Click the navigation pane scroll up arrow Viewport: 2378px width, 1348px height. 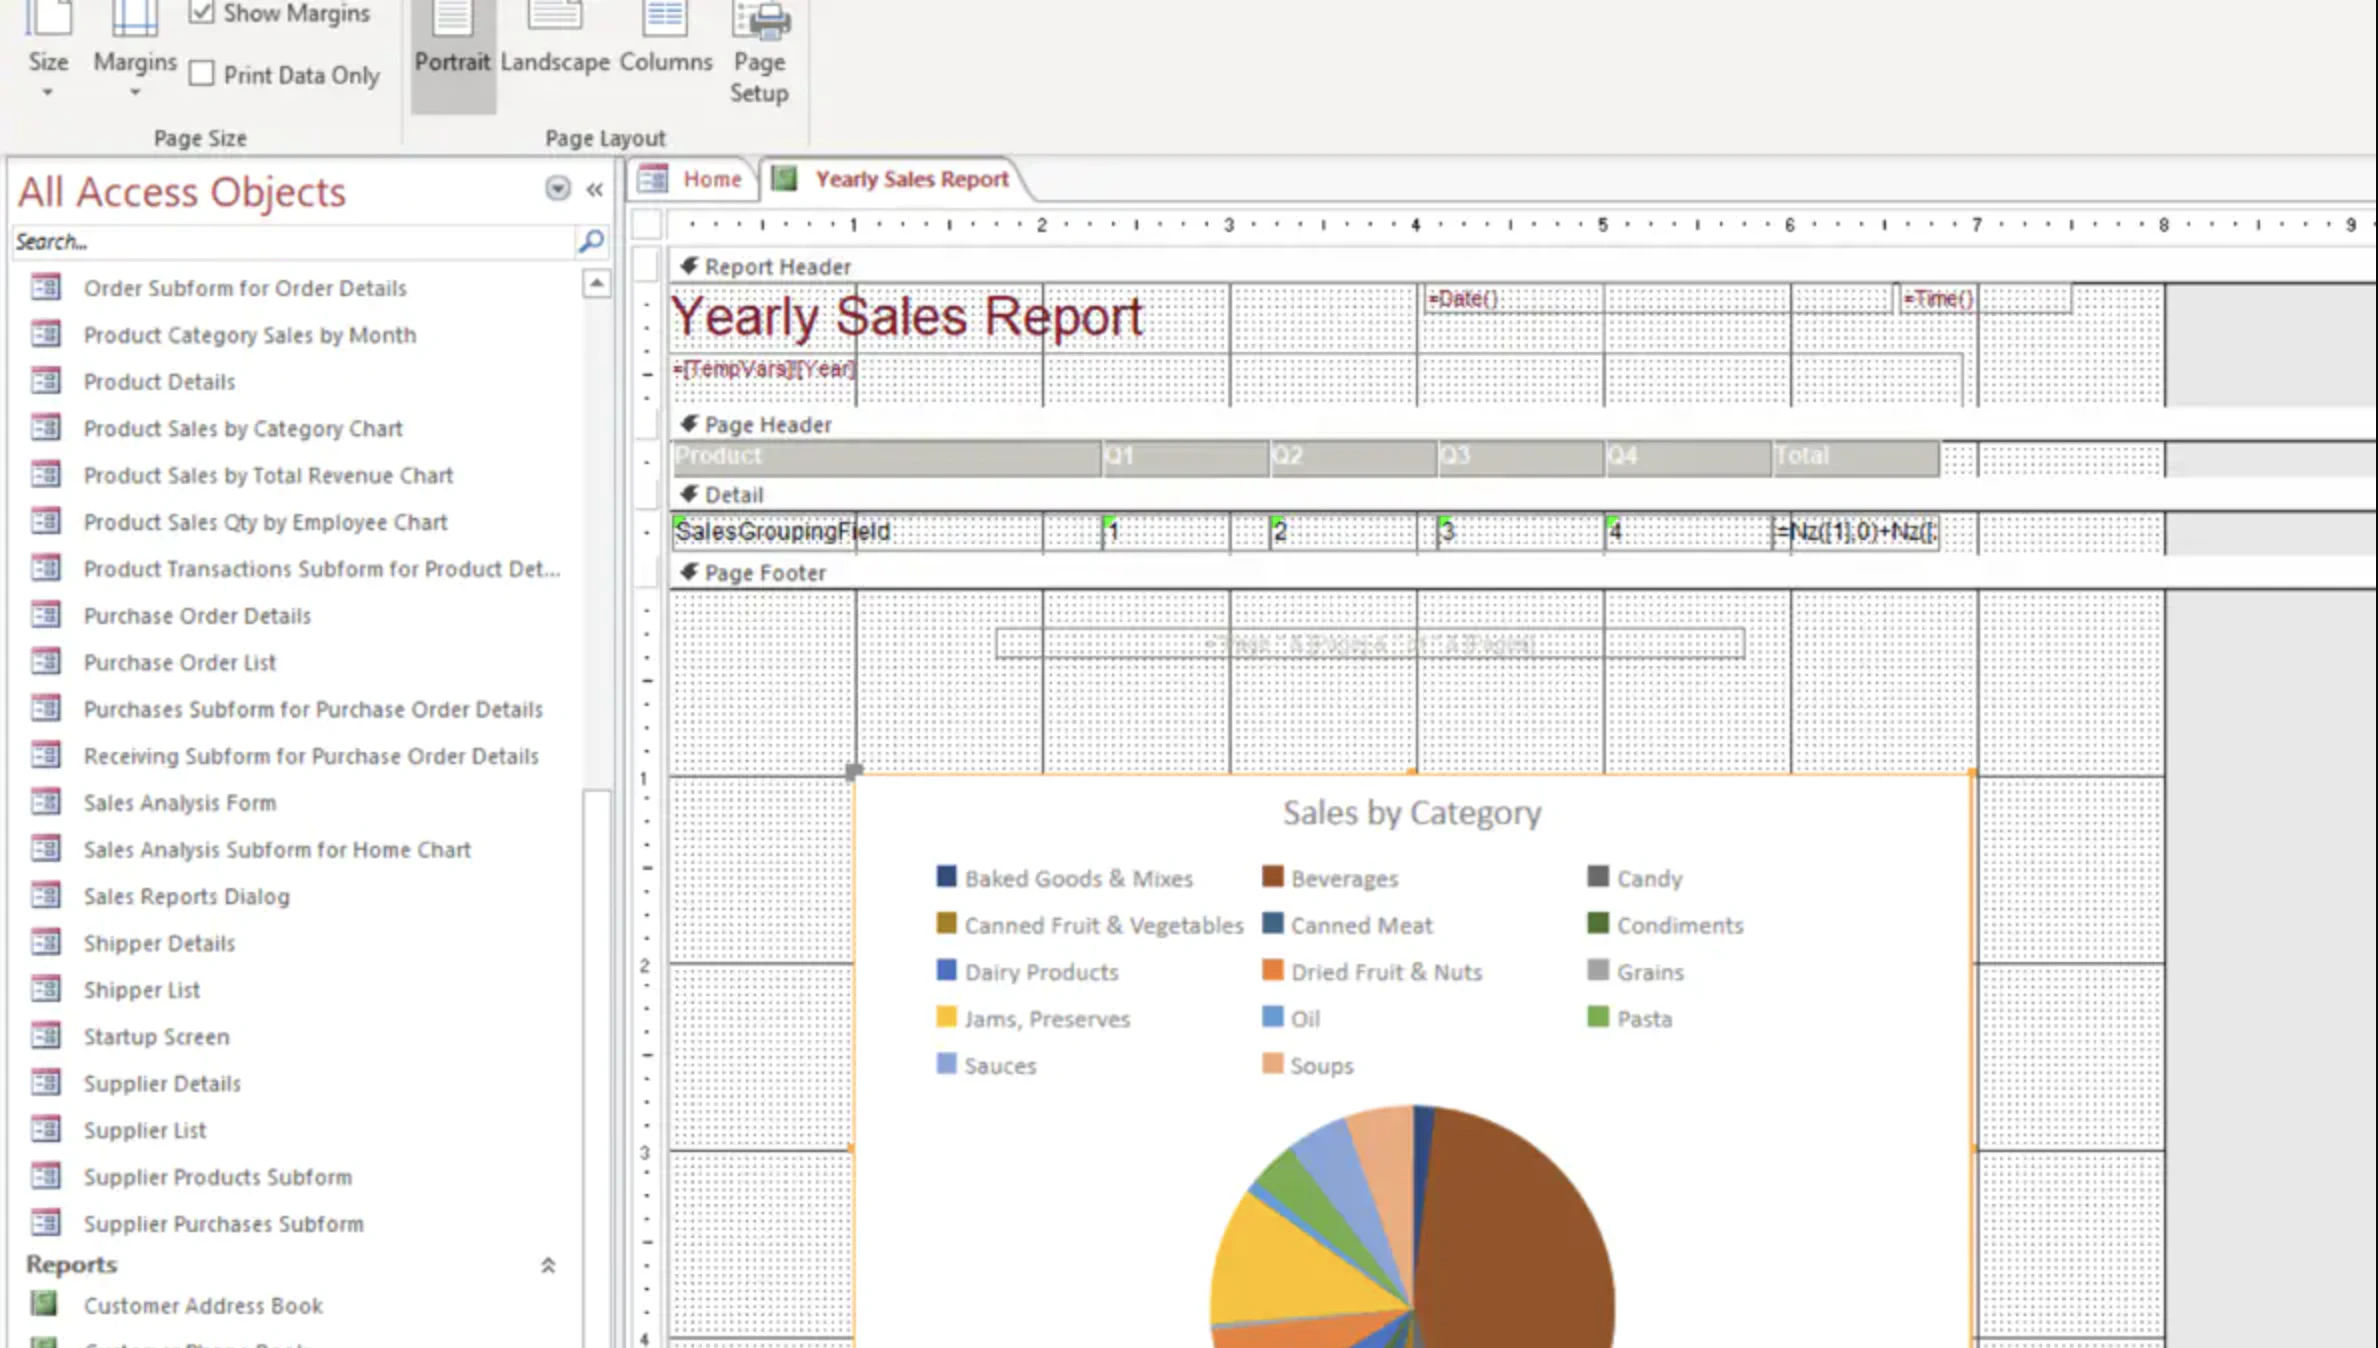(597, 283)
